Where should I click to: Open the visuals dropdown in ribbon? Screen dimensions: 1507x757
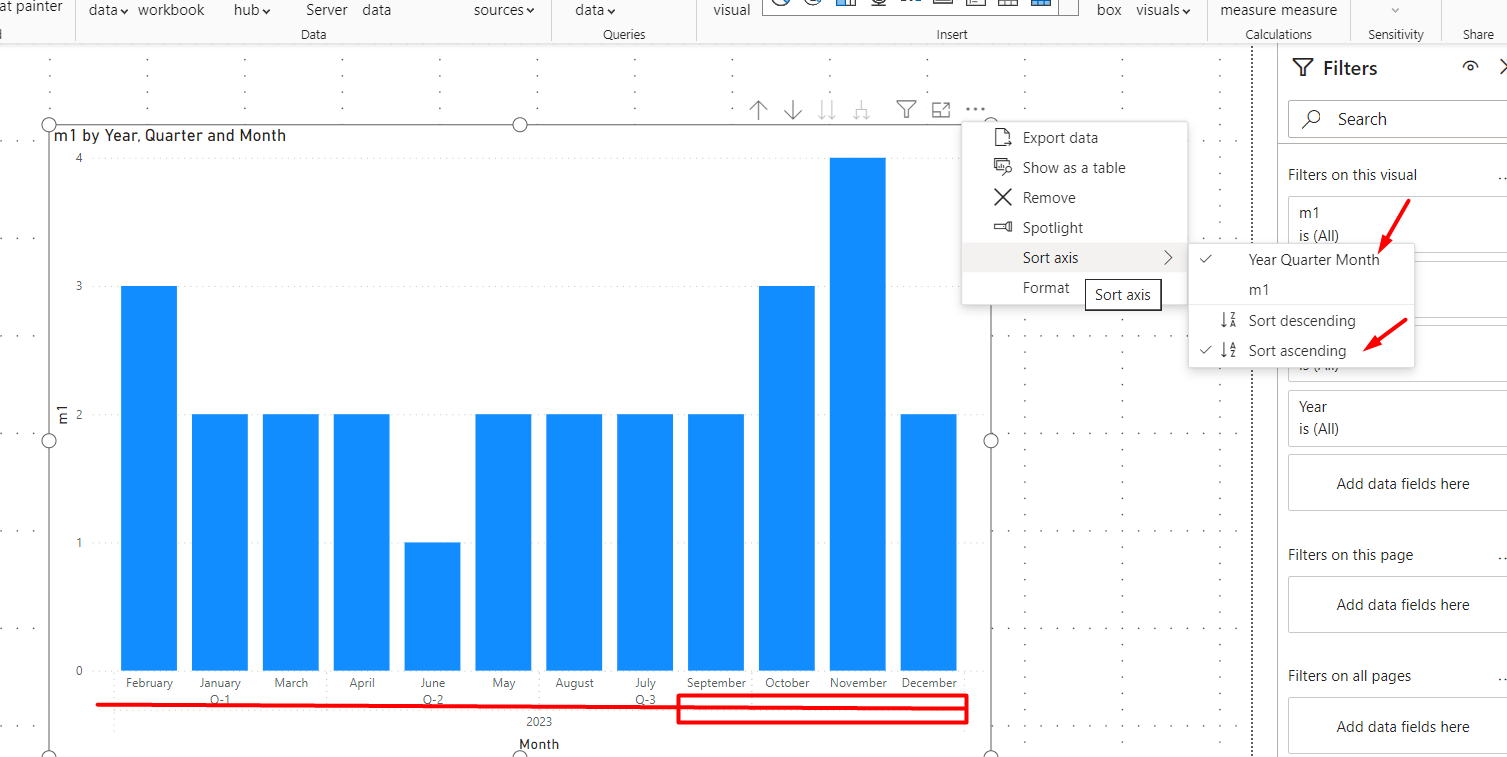1164,10
